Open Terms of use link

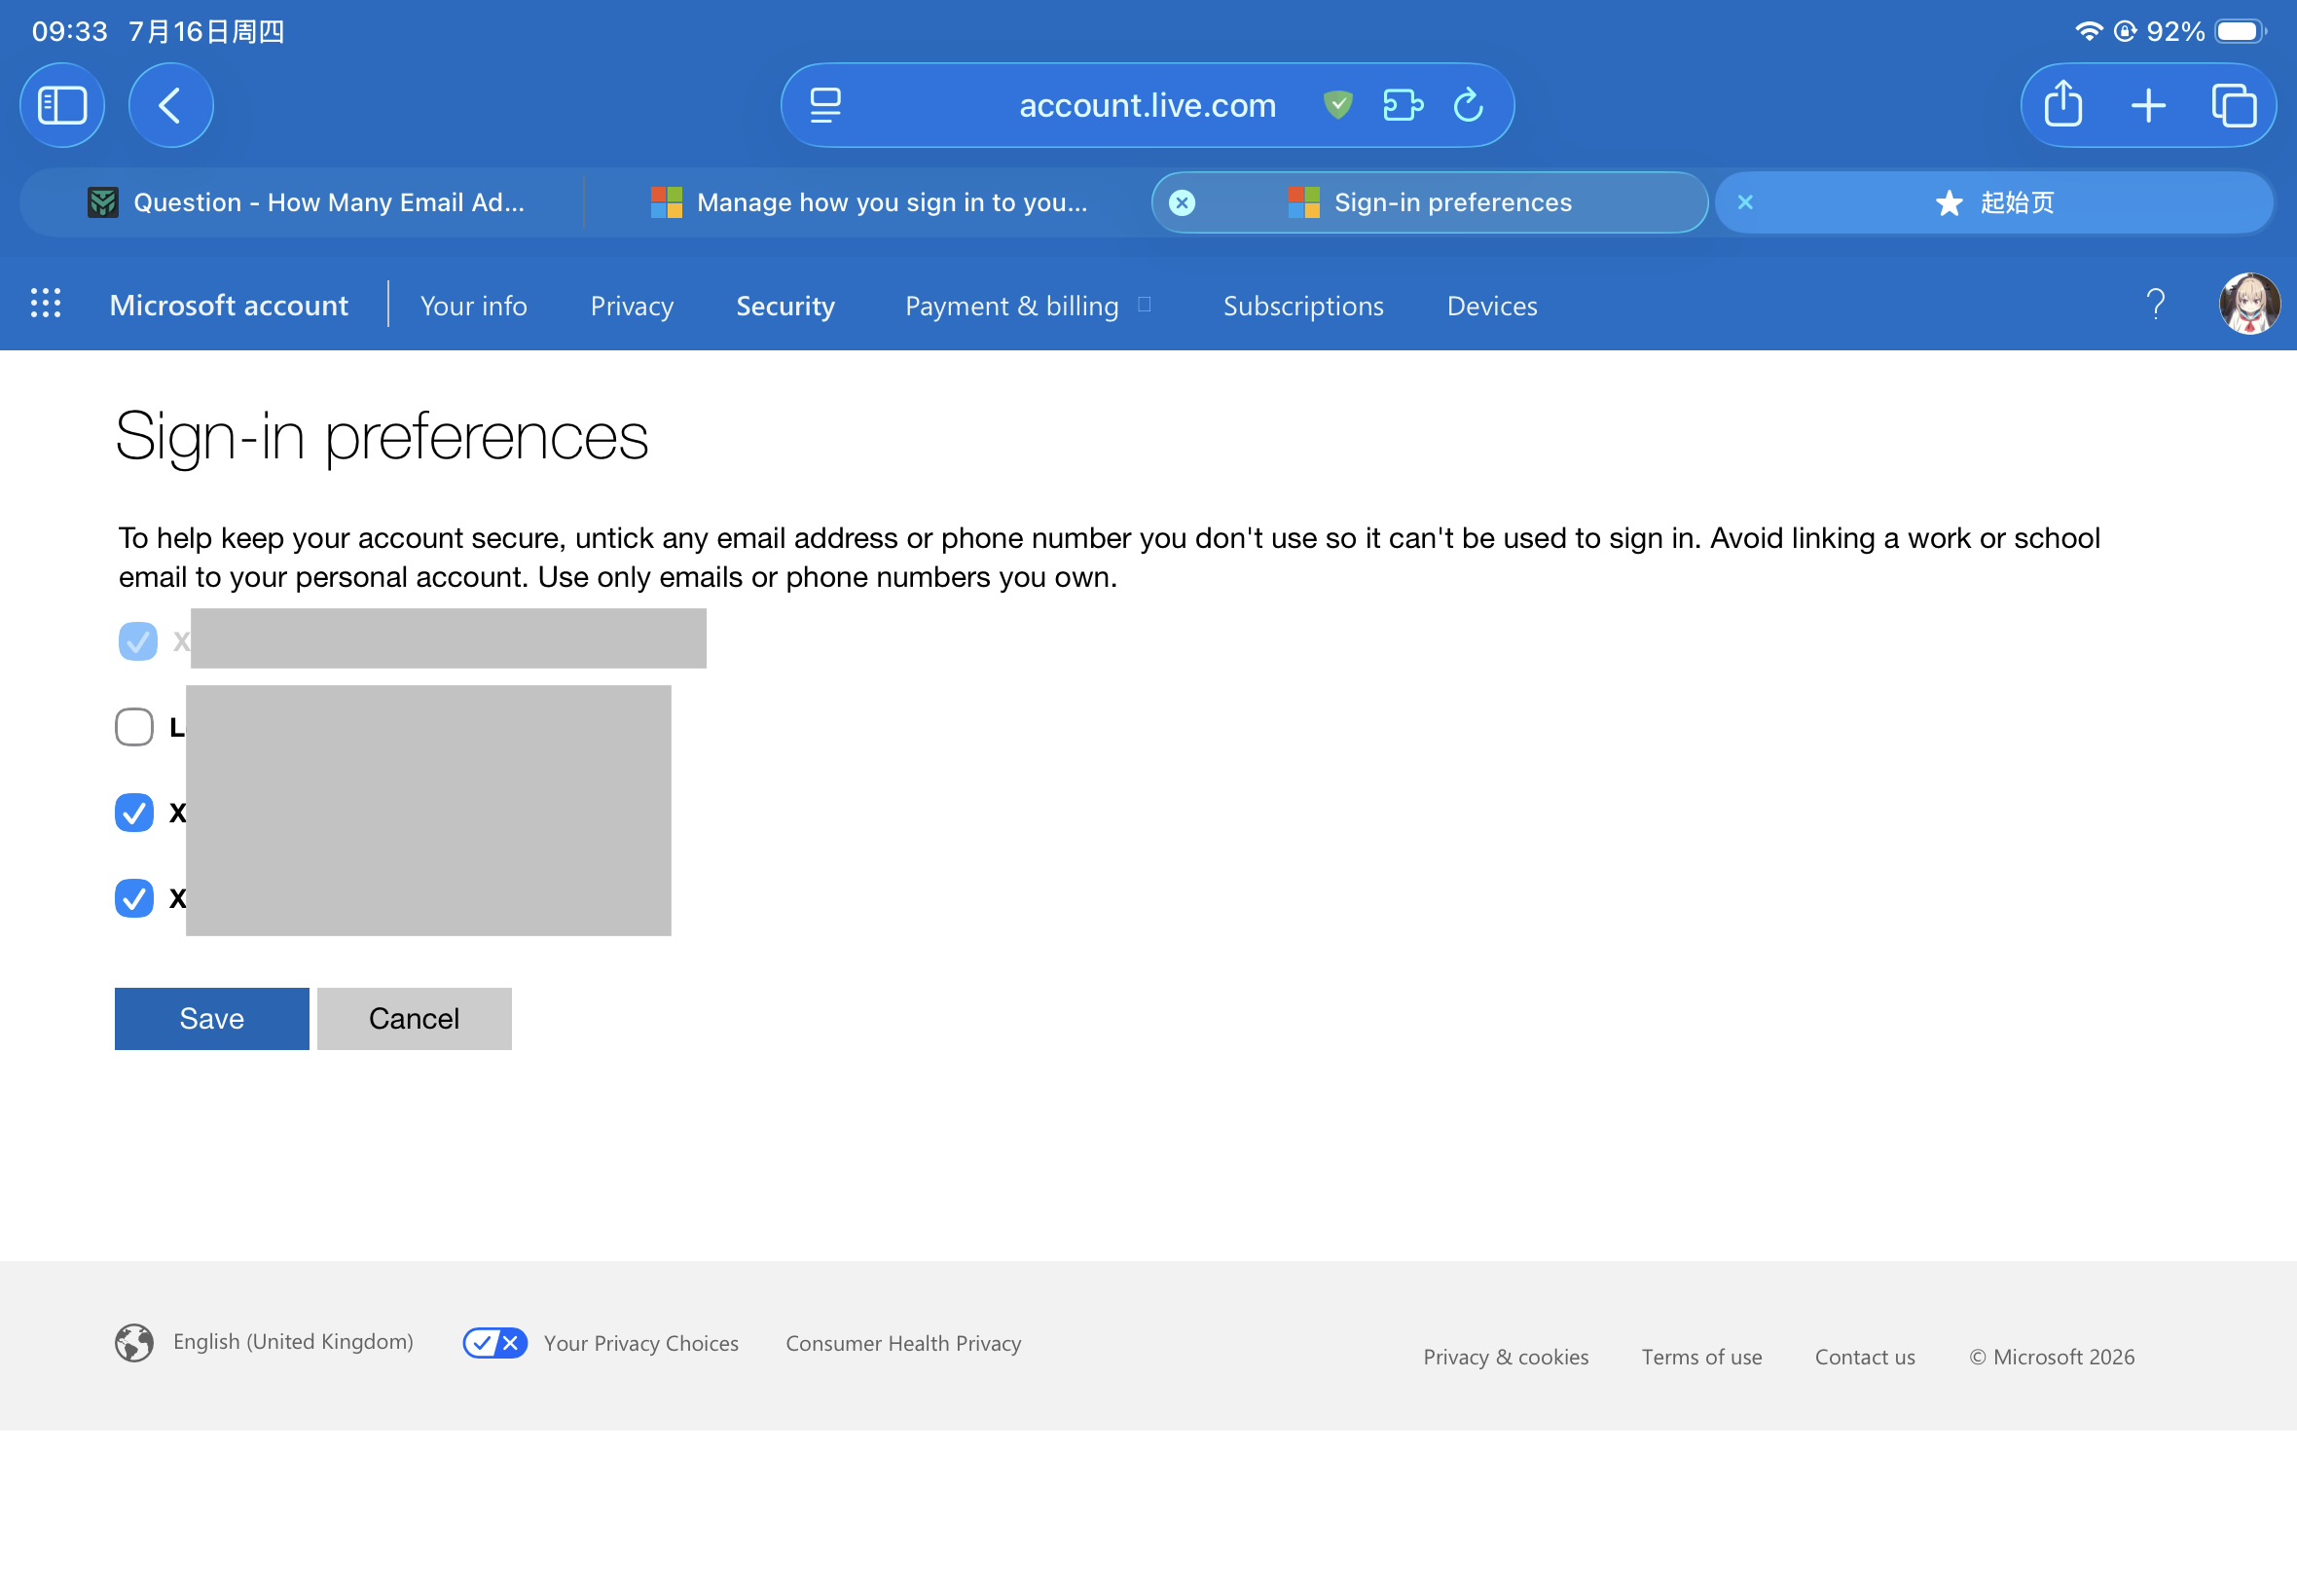1701,1357
